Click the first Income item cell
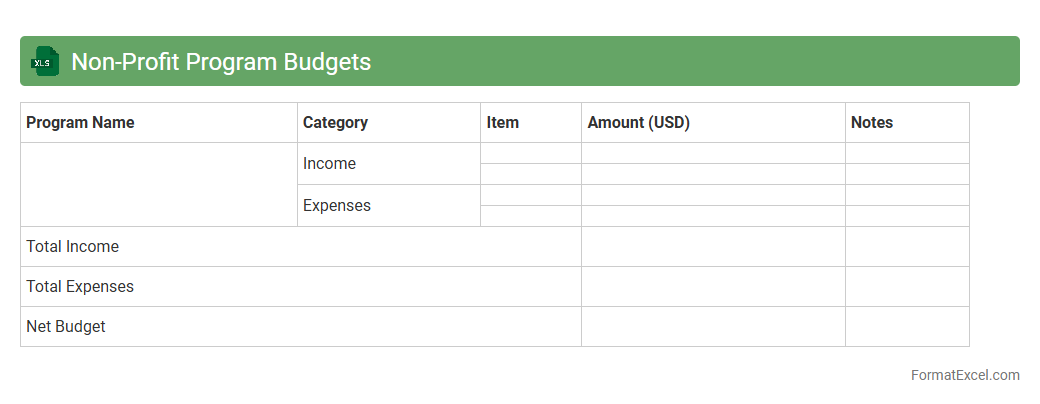The width and height of the screenshot is (1040, 404). pos(531,153)
